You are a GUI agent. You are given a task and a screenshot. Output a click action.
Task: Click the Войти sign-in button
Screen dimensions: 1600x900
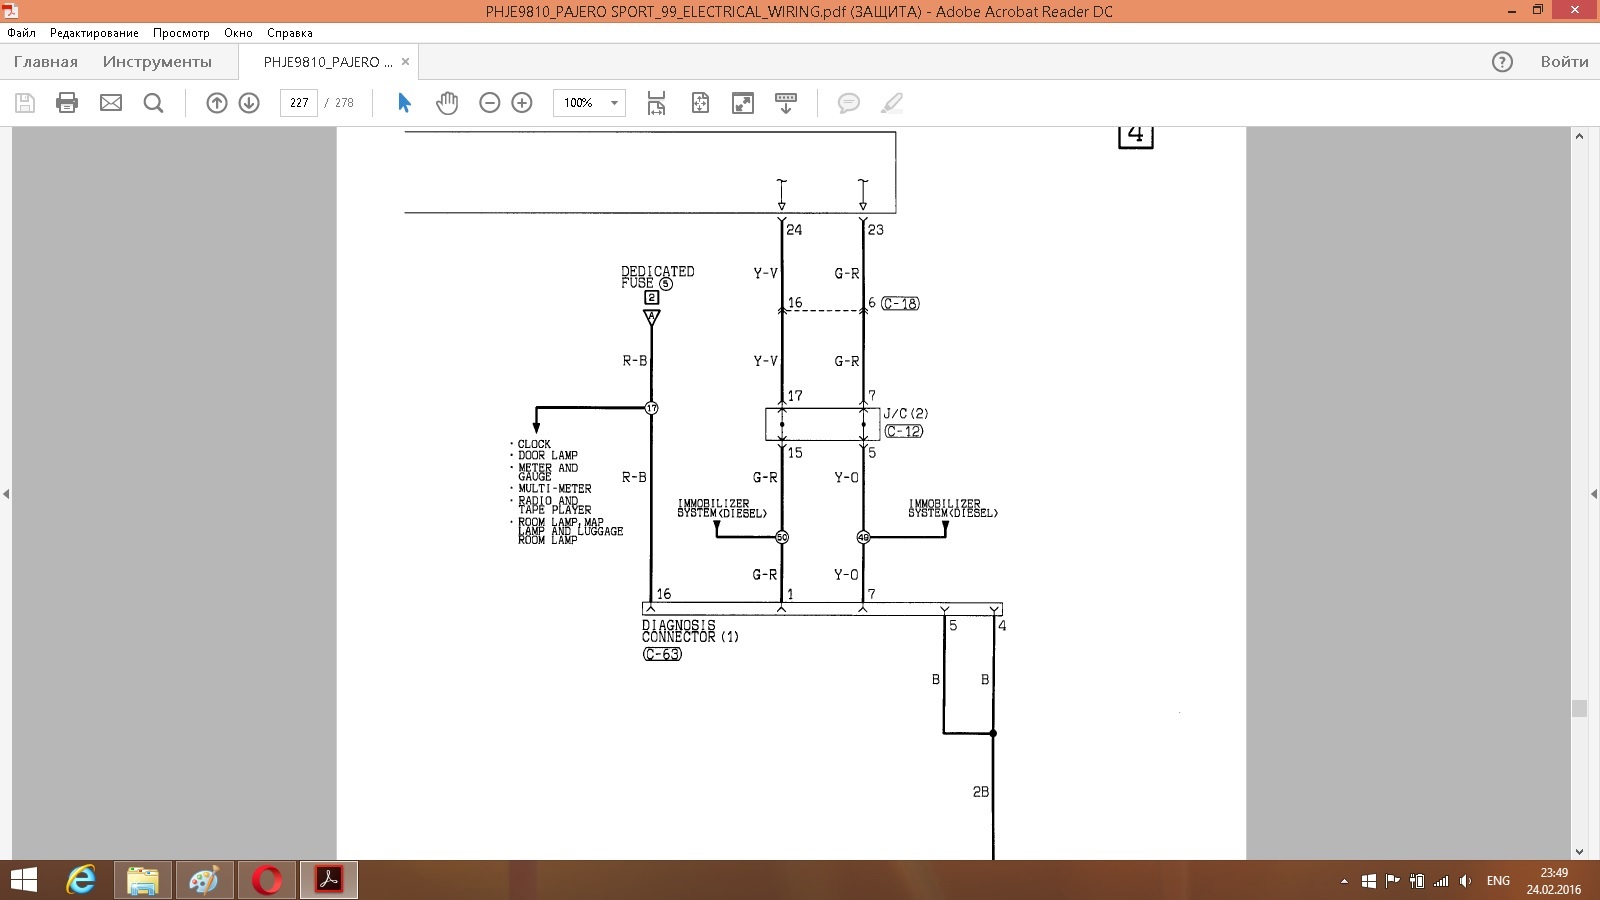[1564, 62]
